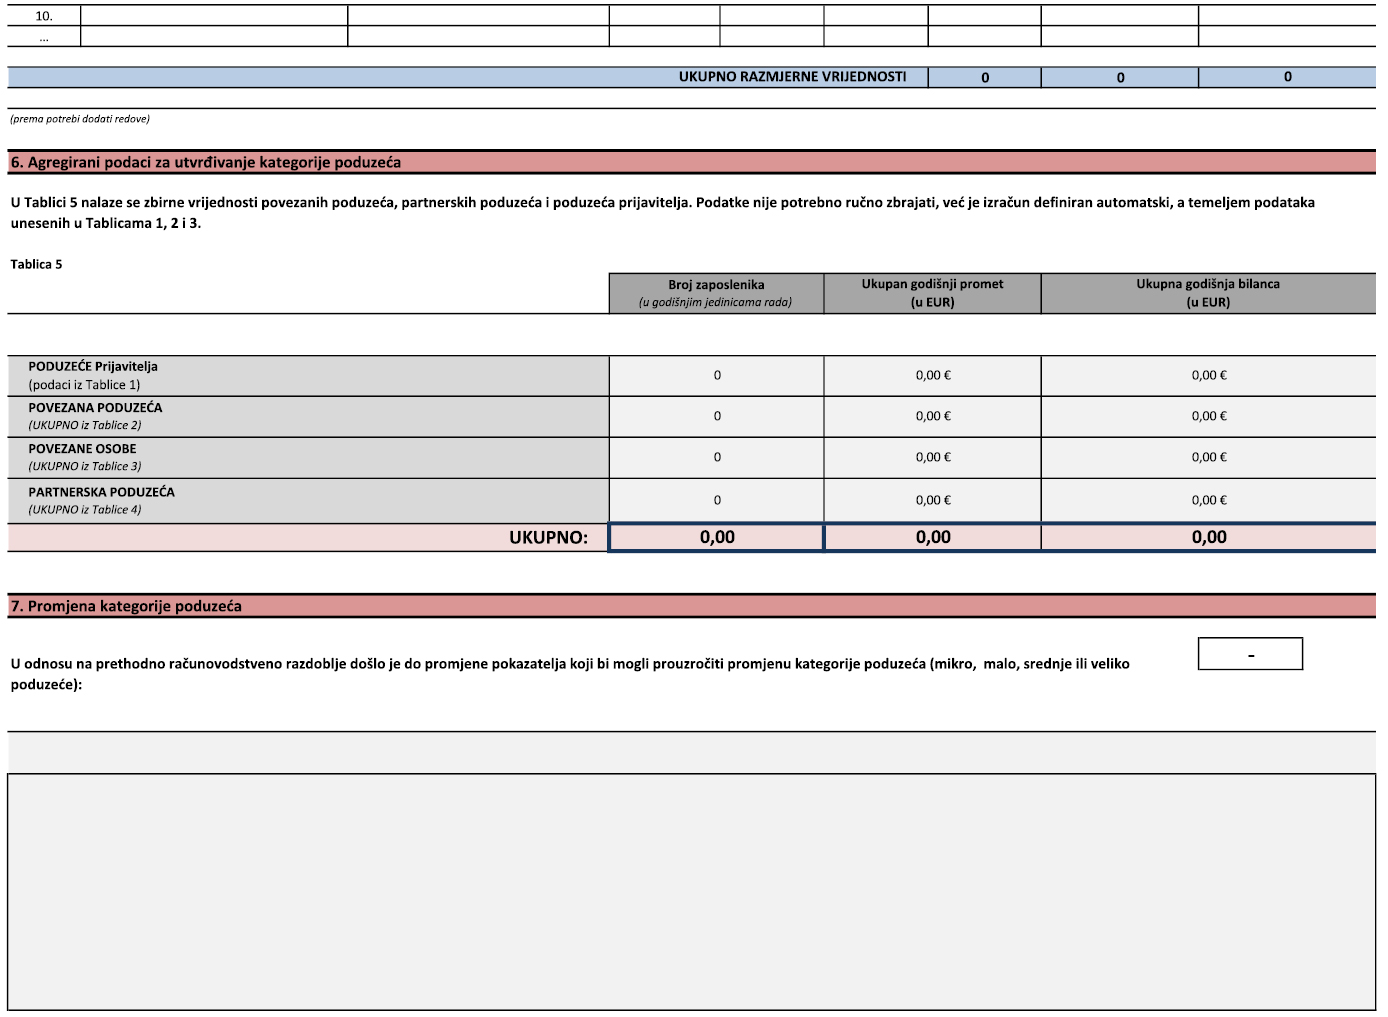Select annual balance cell for PARTNERSKA PODUZEĆA
The height and width of the screenshot is (1017, 1388).
pos(1208,501)
